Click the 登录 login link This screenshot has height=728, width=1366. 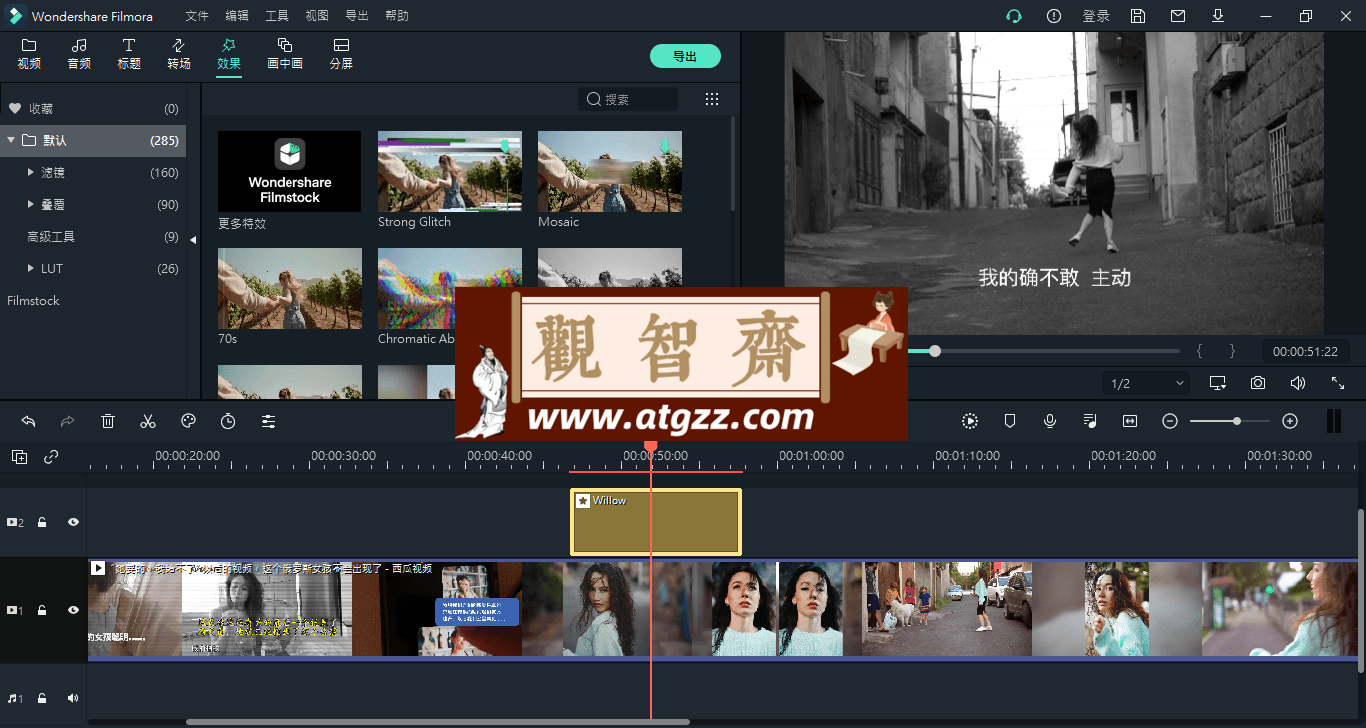(1096, 16)
